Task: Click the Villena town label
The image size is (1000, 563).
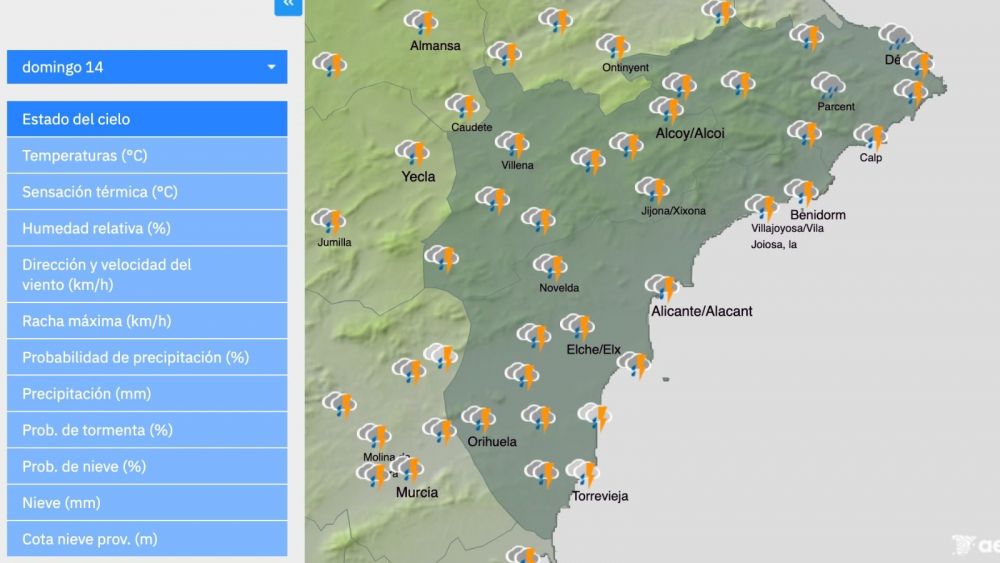Action: 517,165
